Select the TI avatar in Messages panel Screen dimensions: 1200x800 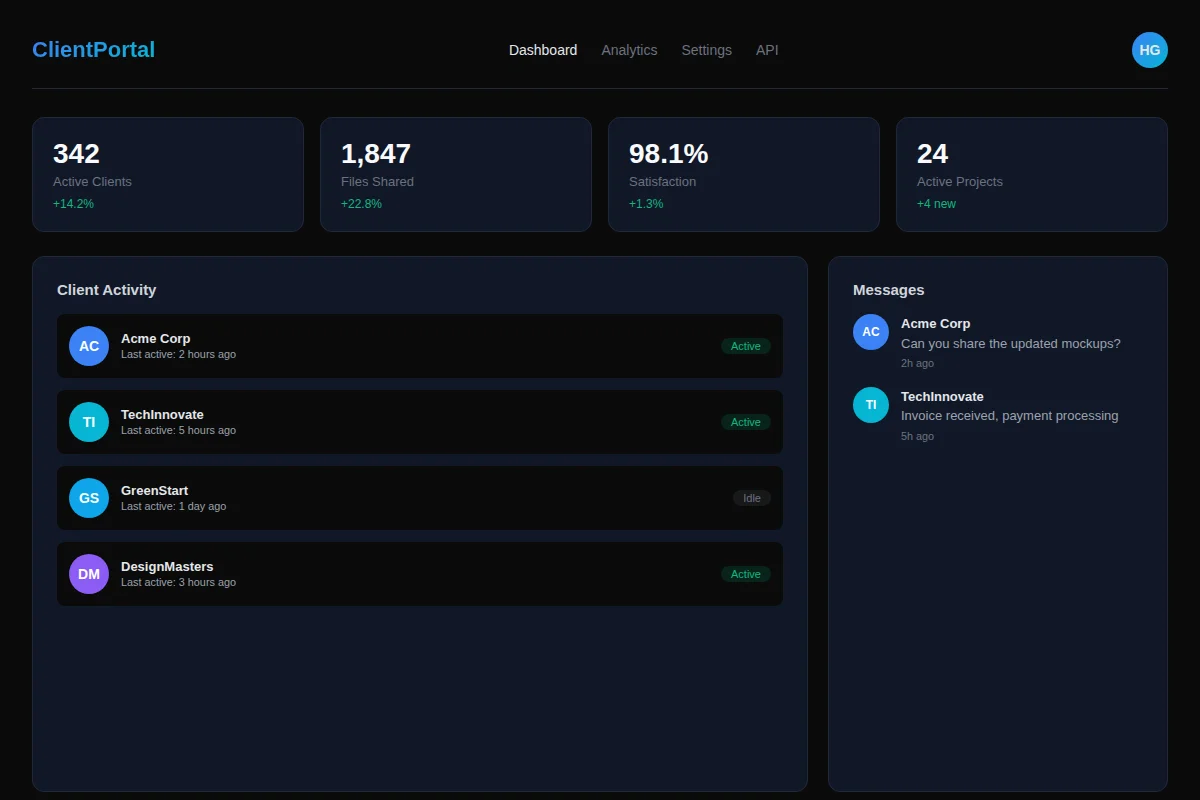click(x=870, y=405)
